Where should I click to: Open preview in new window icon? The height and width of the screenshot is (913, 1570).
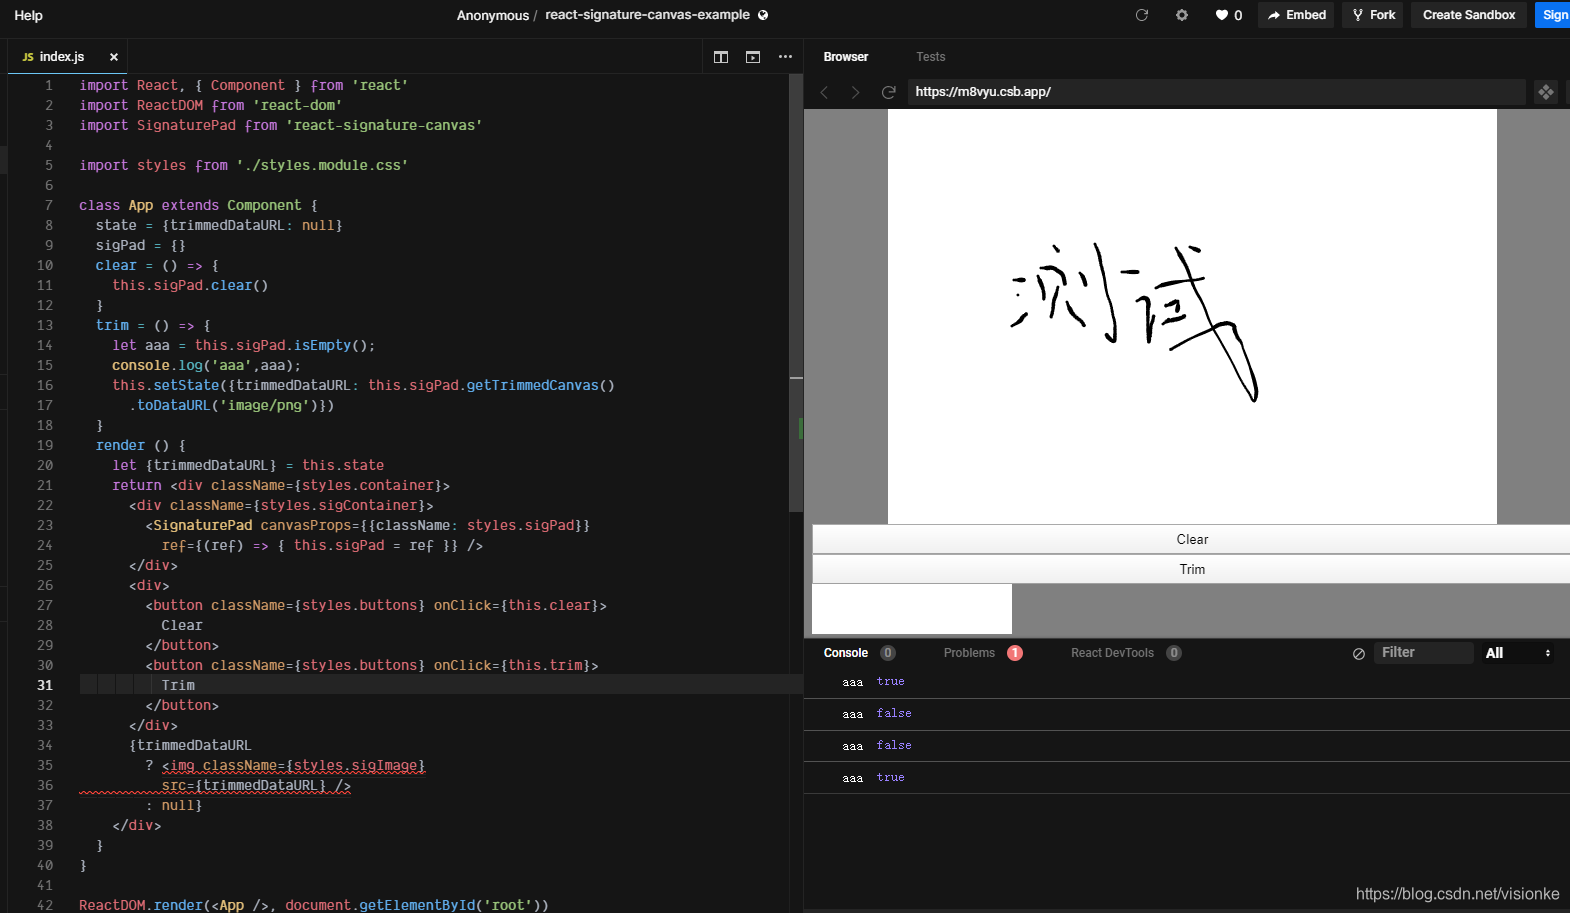1546,92
